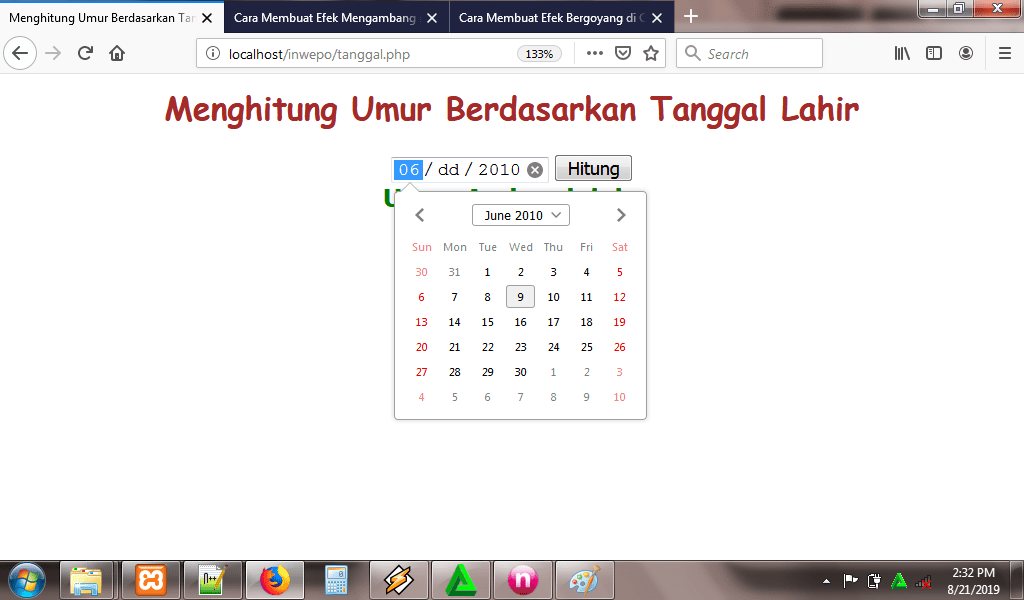Choose June 27 Sunday in calendar
1024x600 pixels.
421,372
